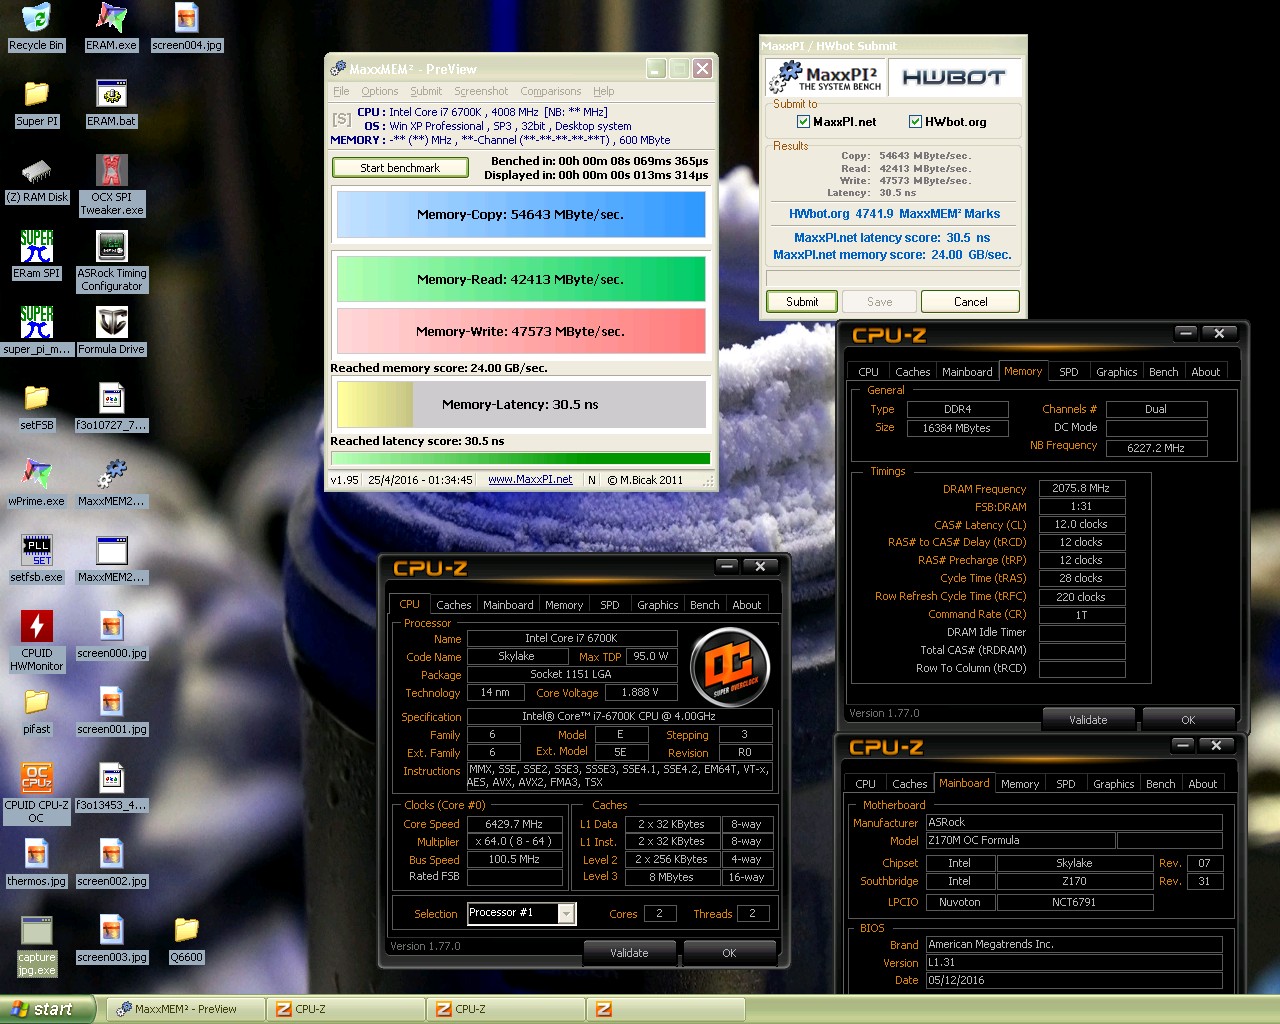The image size is (1280, 1024).
Task: Open the About tab in Memory CPU-Z window
Action: (1205, 372)
